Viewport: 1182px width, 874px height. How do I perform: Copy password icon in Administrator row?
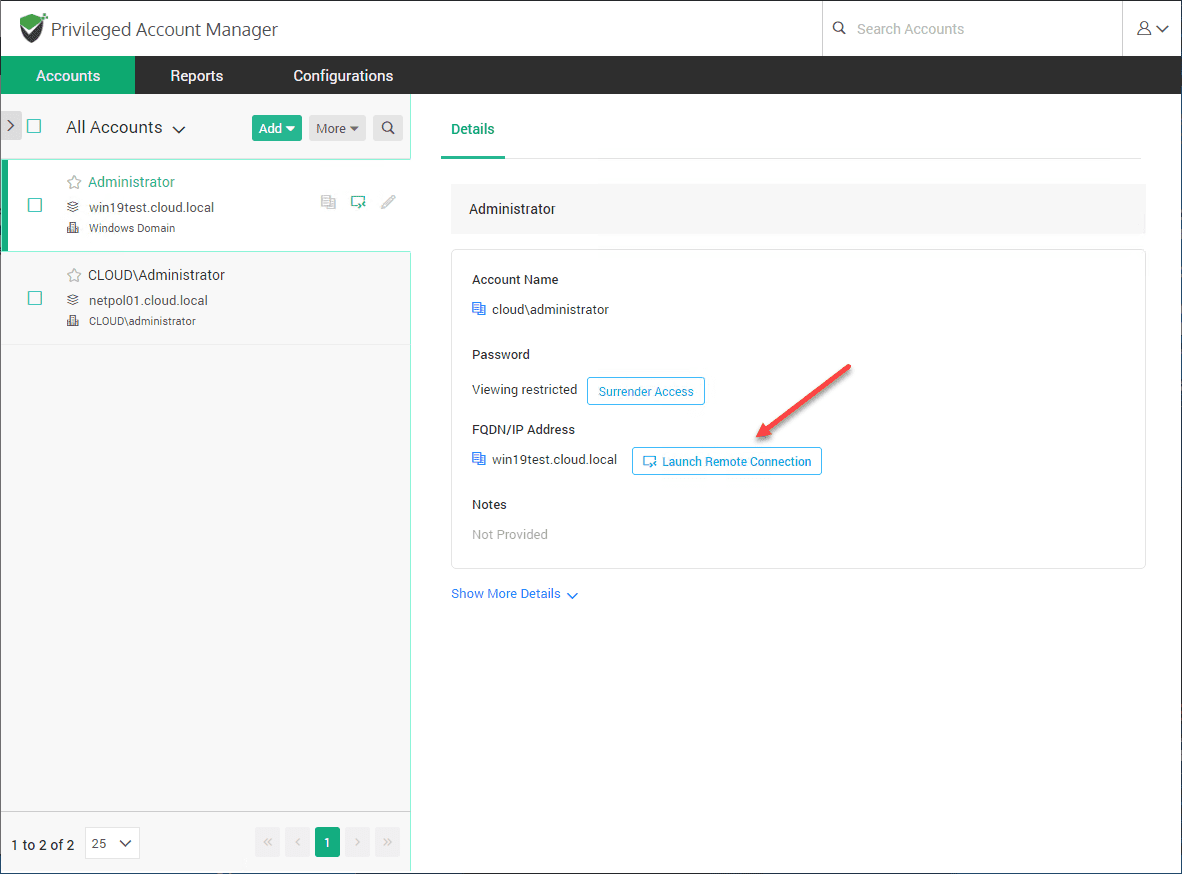[328, 202]
